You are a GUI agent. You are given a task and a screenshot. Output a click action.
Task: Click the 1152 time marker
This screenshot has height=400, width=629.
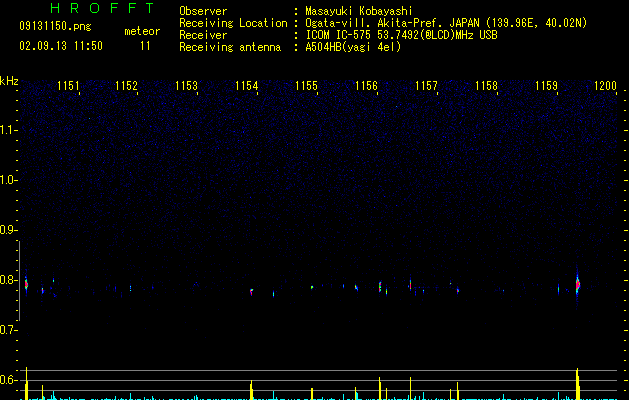[x=126, y=86]
